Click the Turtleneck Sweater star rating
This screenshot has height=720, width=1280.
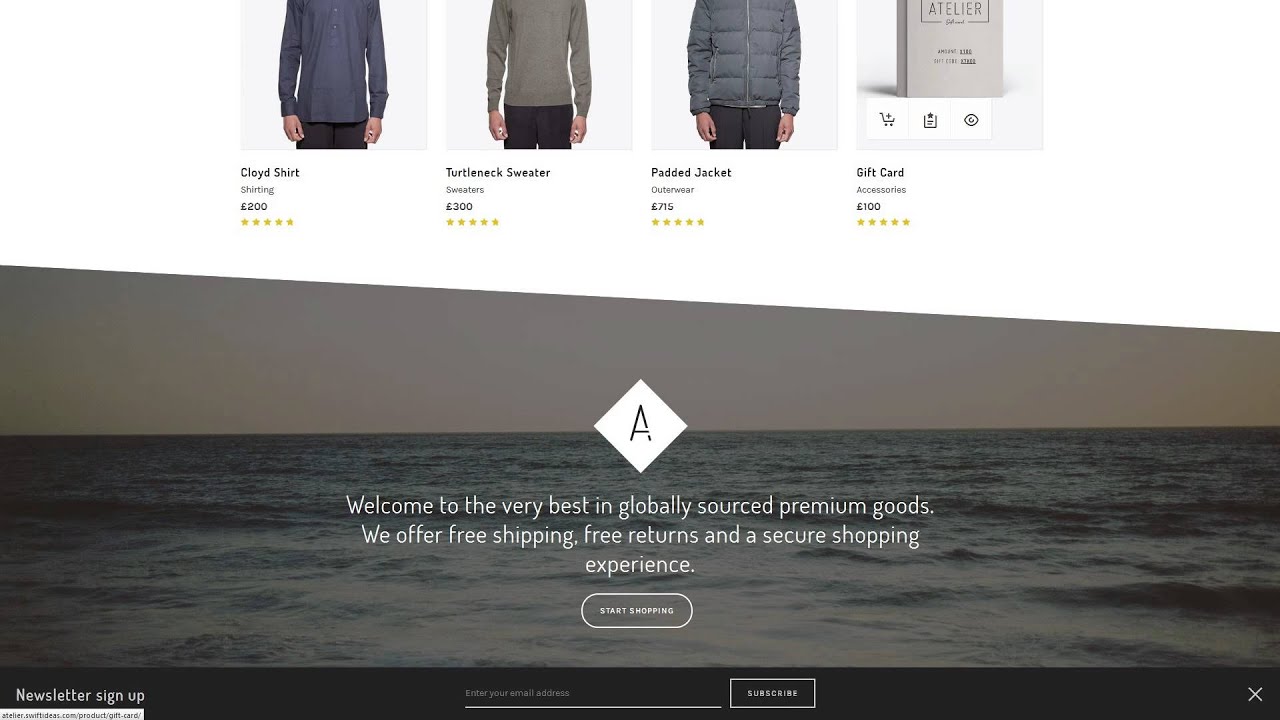[473, 222]
